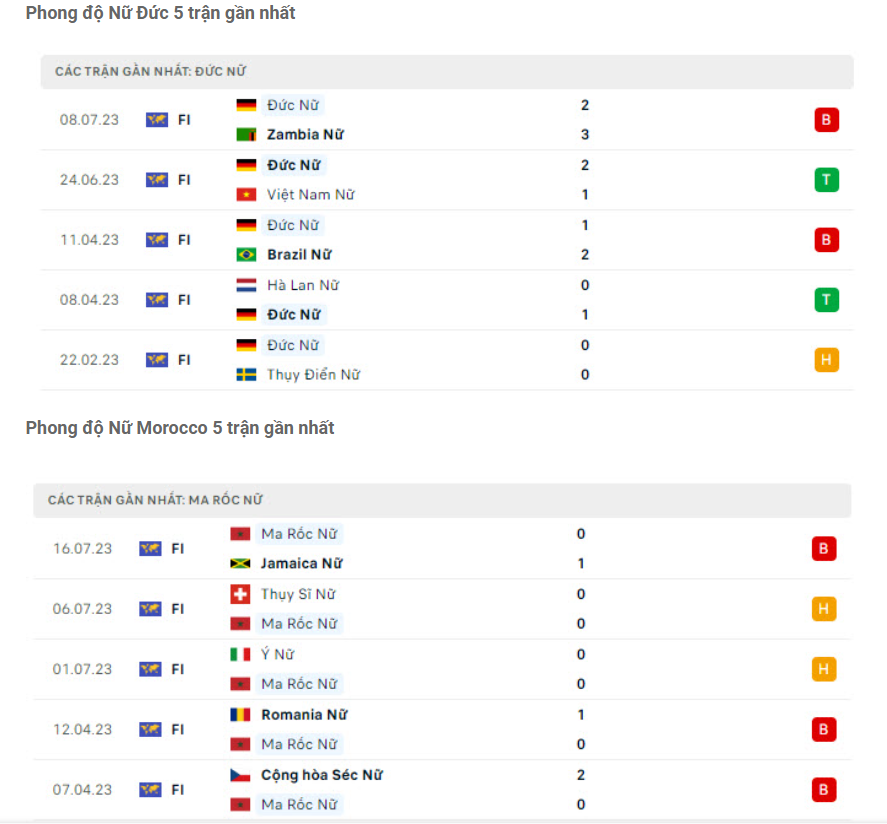Click the red B badge for the Cộng hòa Séc match

pyautogui.click(x=826, y=789)
